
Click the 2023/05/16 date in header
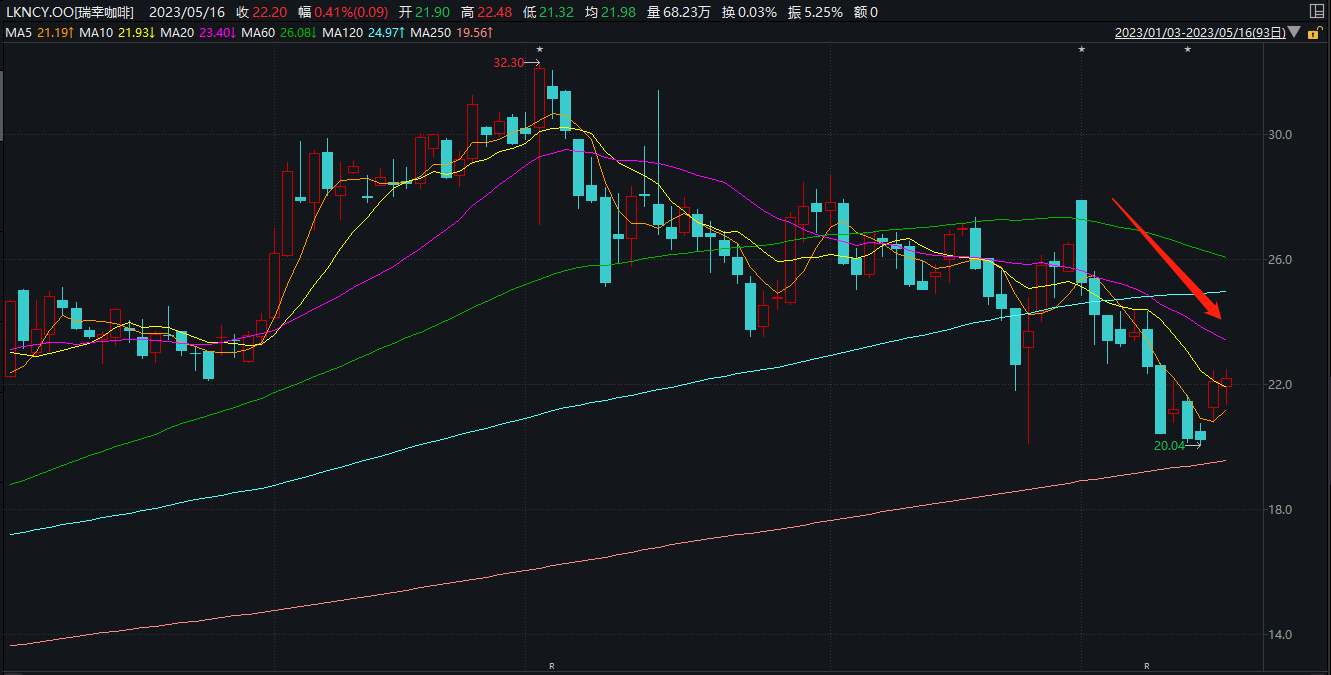[x=187, y=12]
